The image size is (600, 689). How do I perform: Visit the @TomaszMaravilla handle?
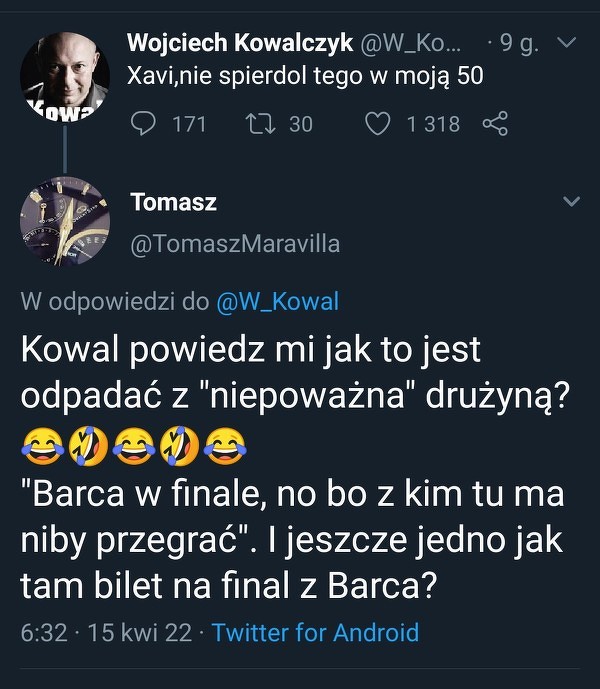click(235, 244)
